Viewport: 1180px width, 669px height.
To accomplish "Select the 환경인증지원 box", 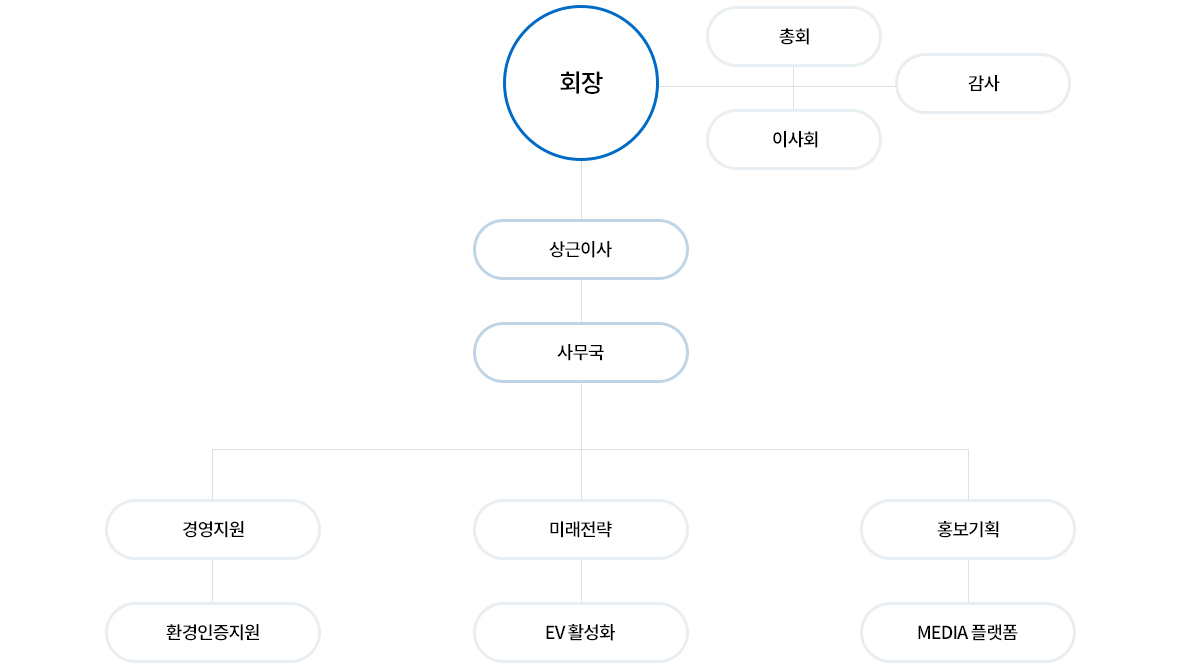I will coord(213,633).
